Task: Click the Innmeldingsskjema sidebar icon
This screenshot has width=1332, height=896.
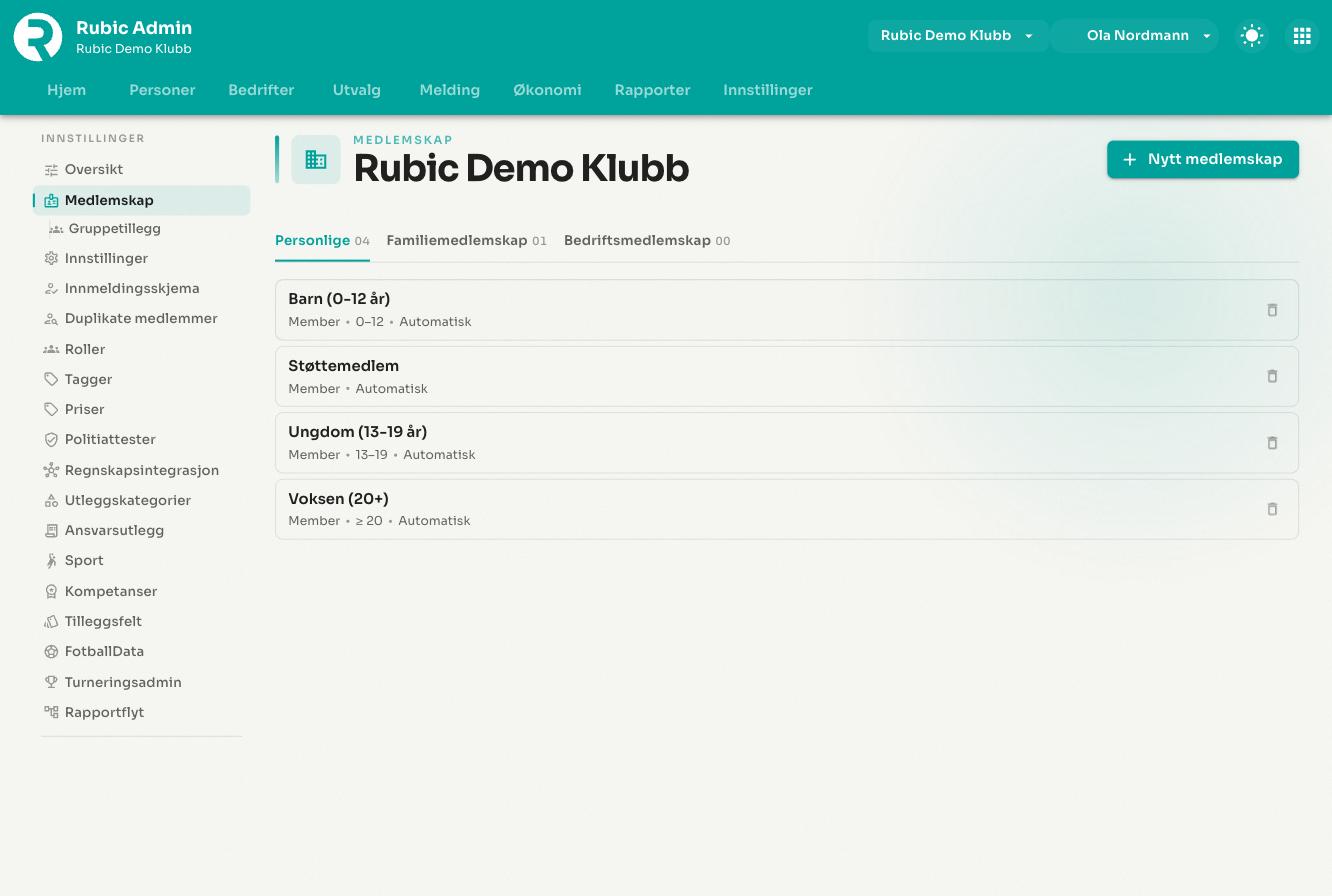Action: (x=51, y=288)
